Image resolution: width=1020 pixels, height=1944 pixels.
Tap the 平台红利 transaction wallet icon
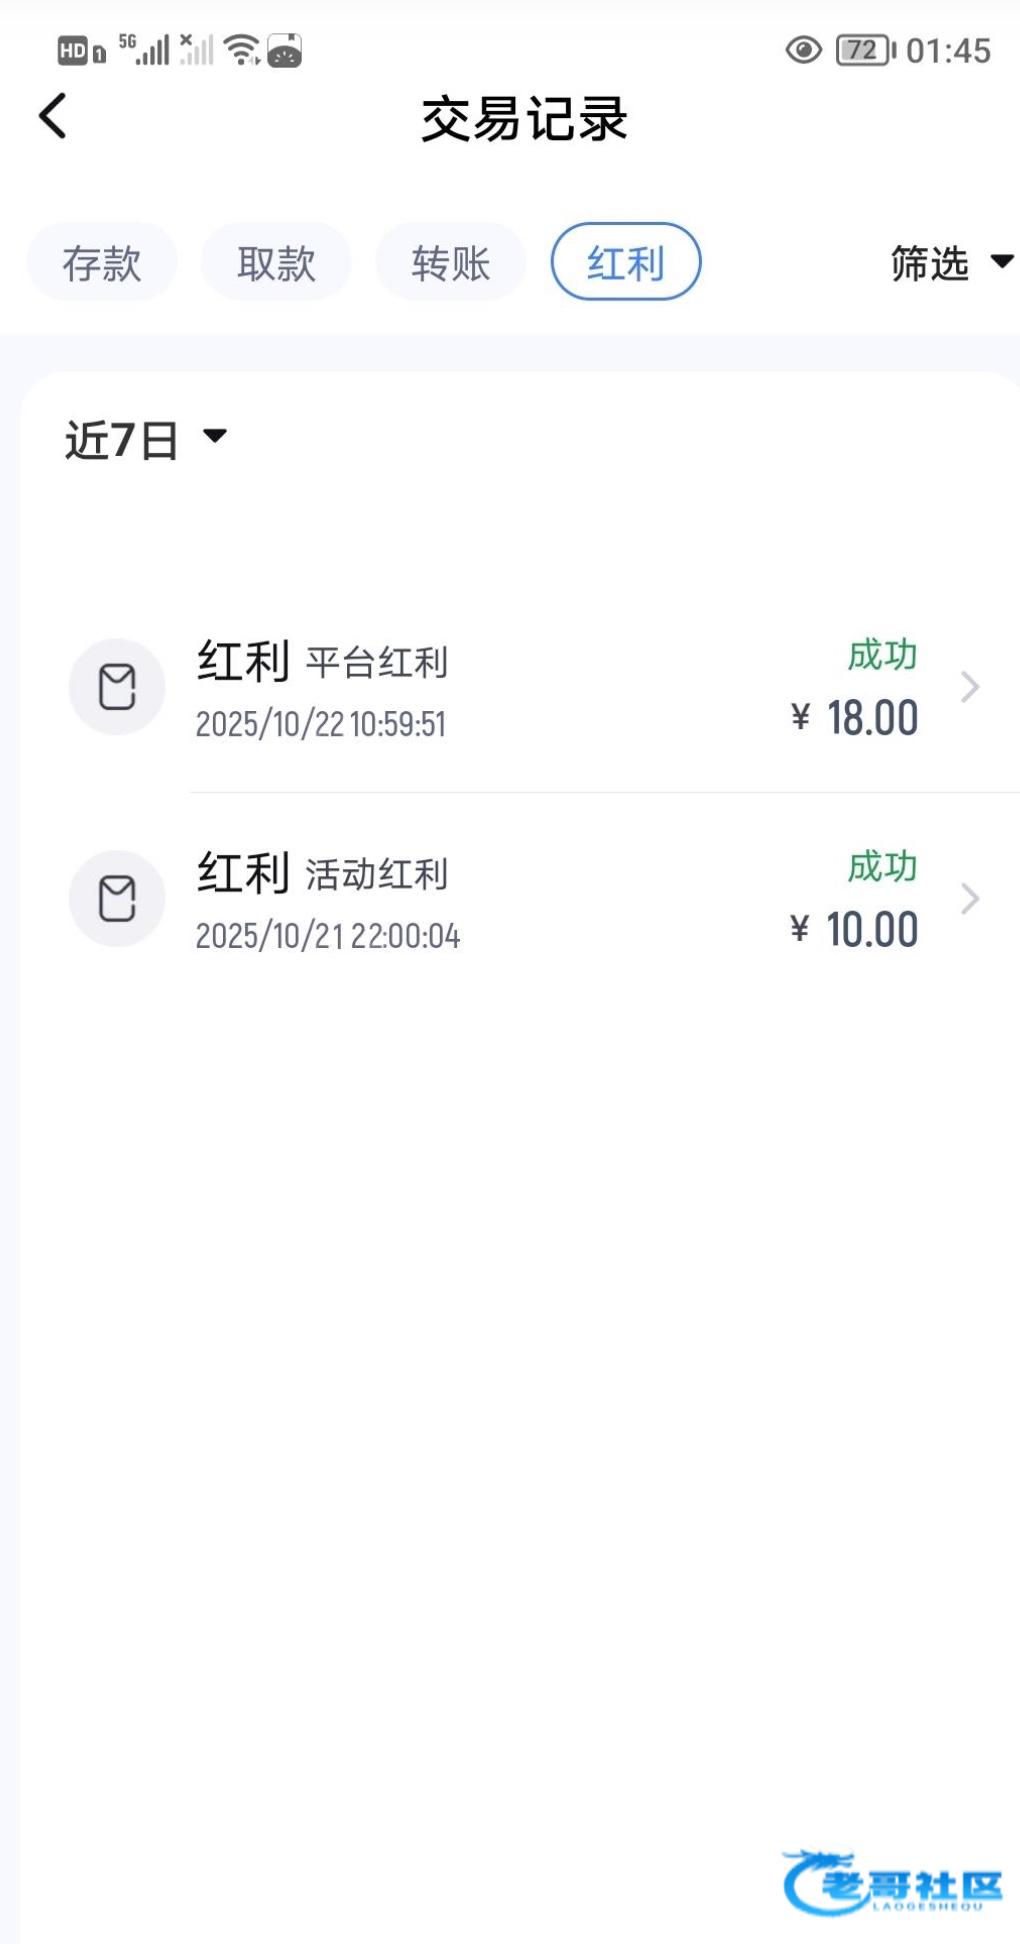point(117,687)
